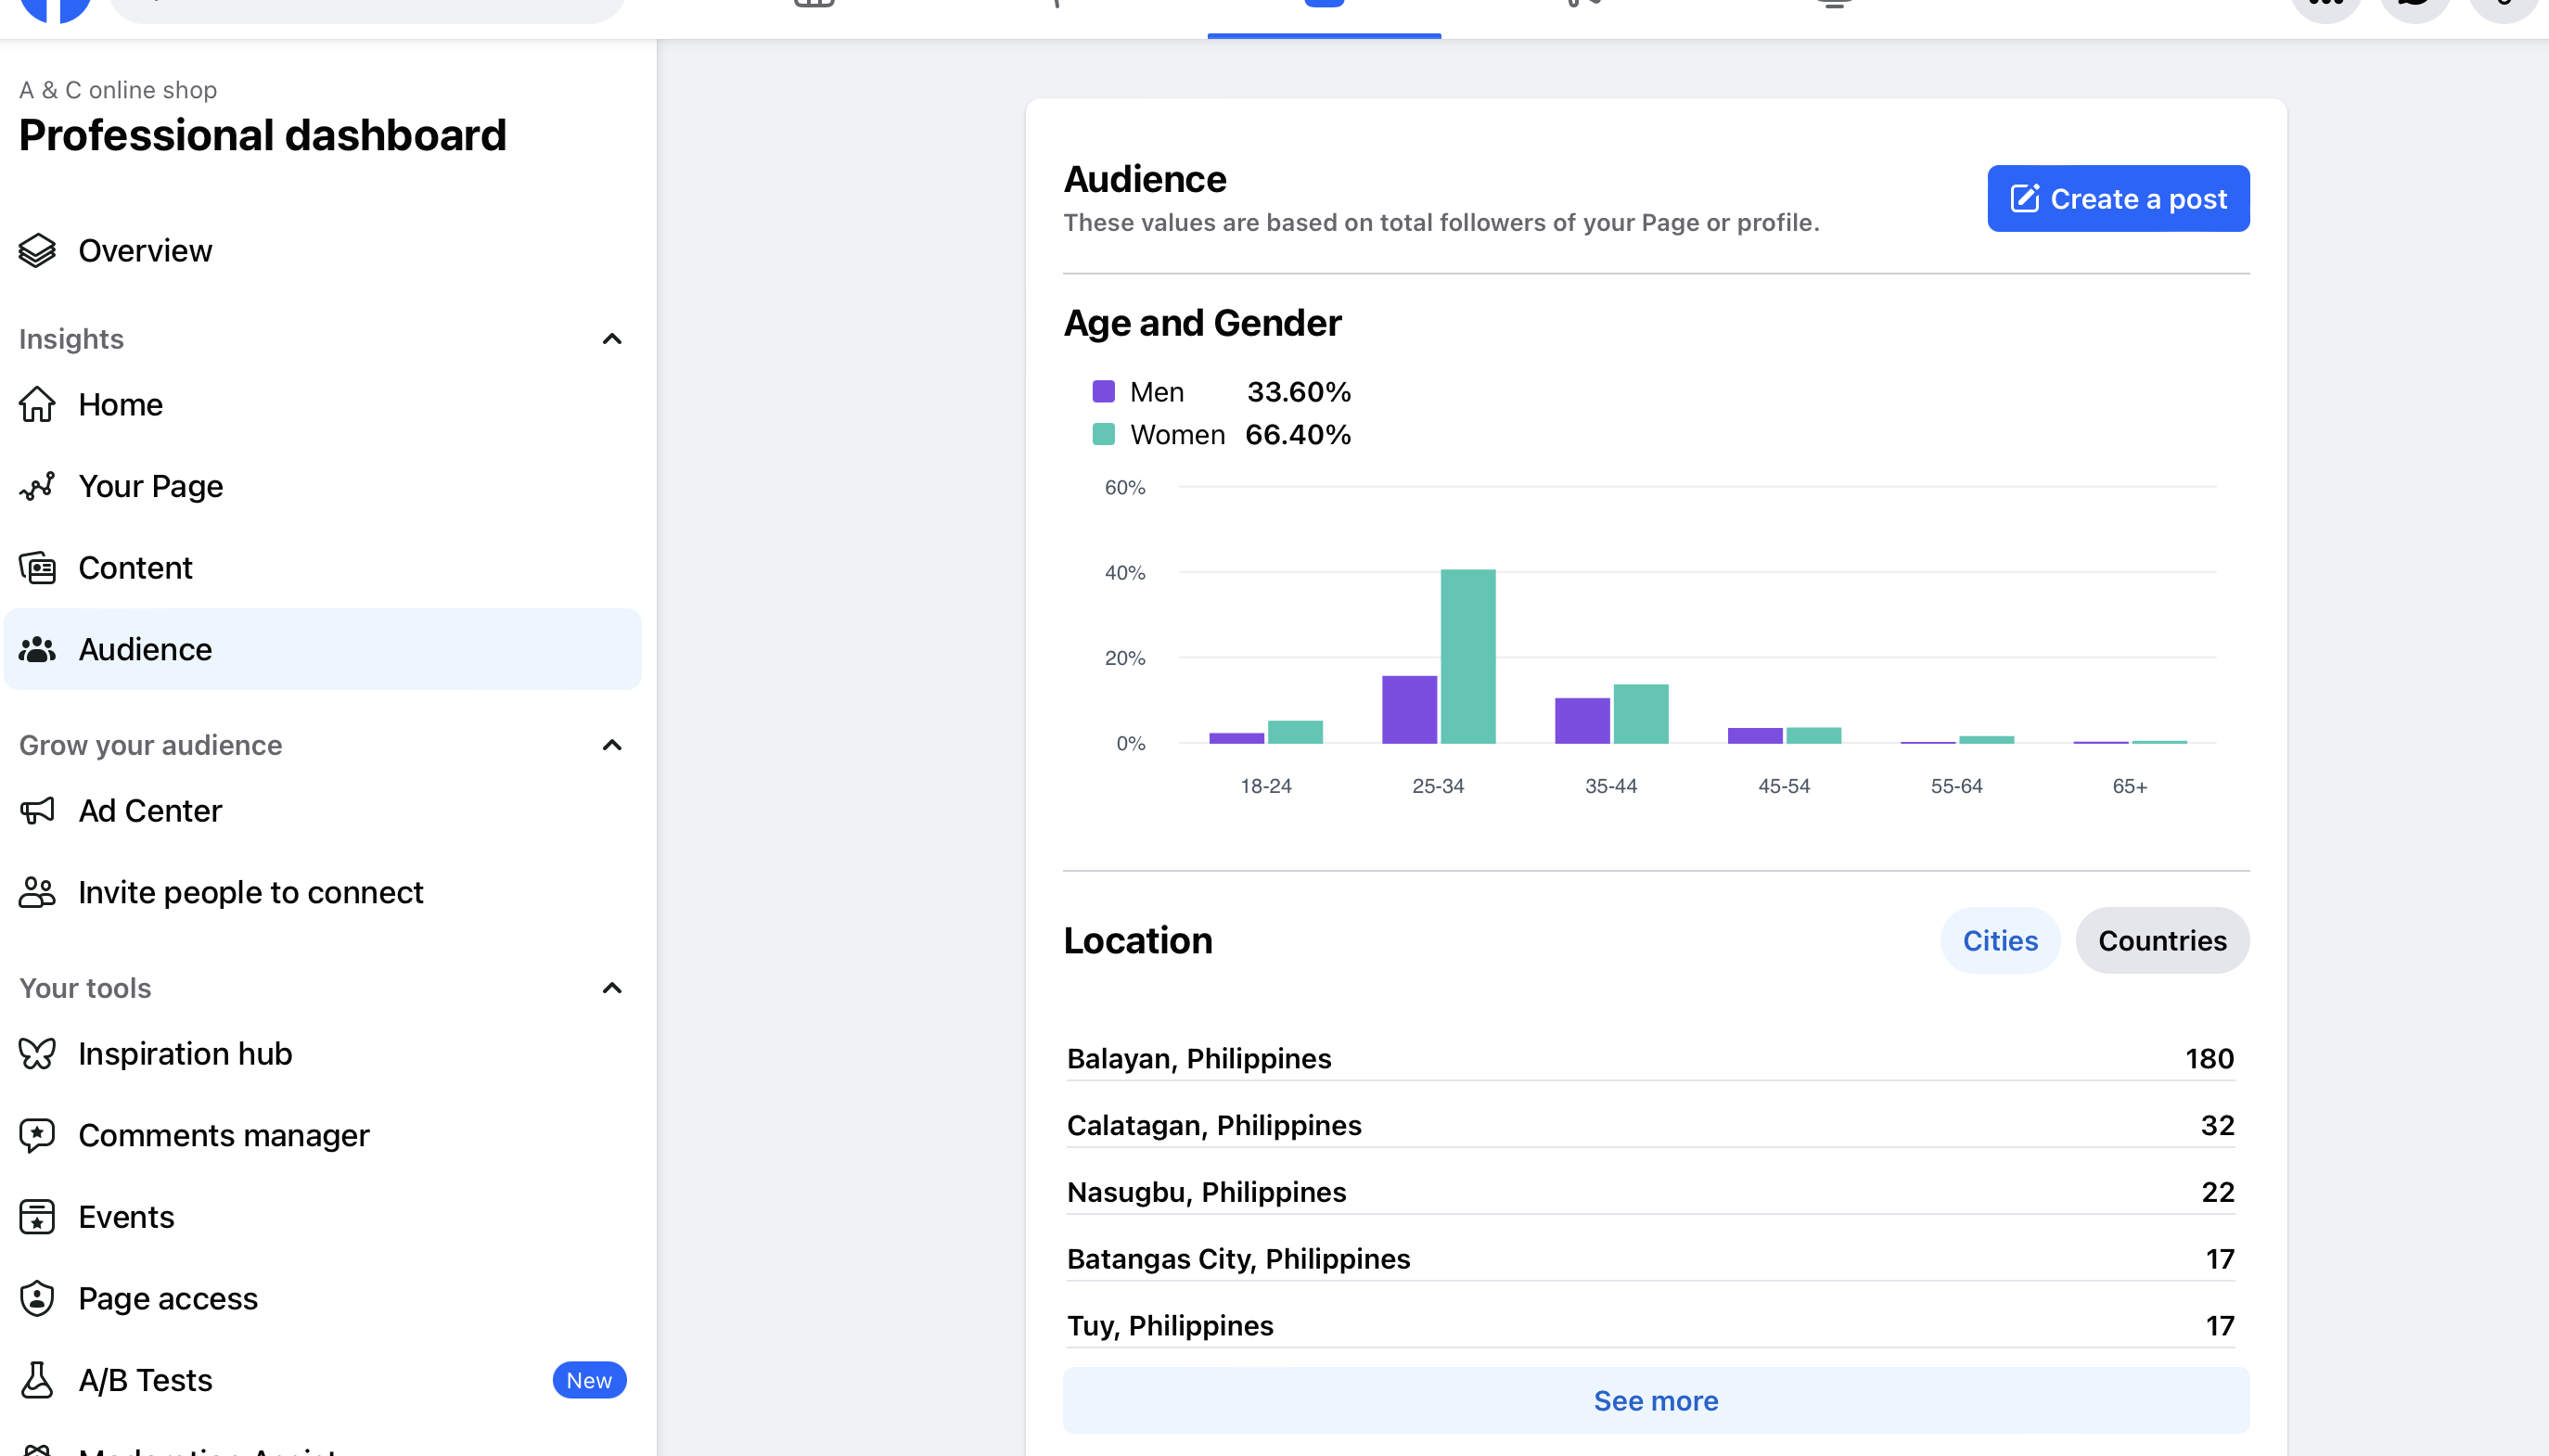Image resolution: width=2549 pixels, height=1456 pixels.
Task: Click the Home house icon
Action: tap(37, 404)
